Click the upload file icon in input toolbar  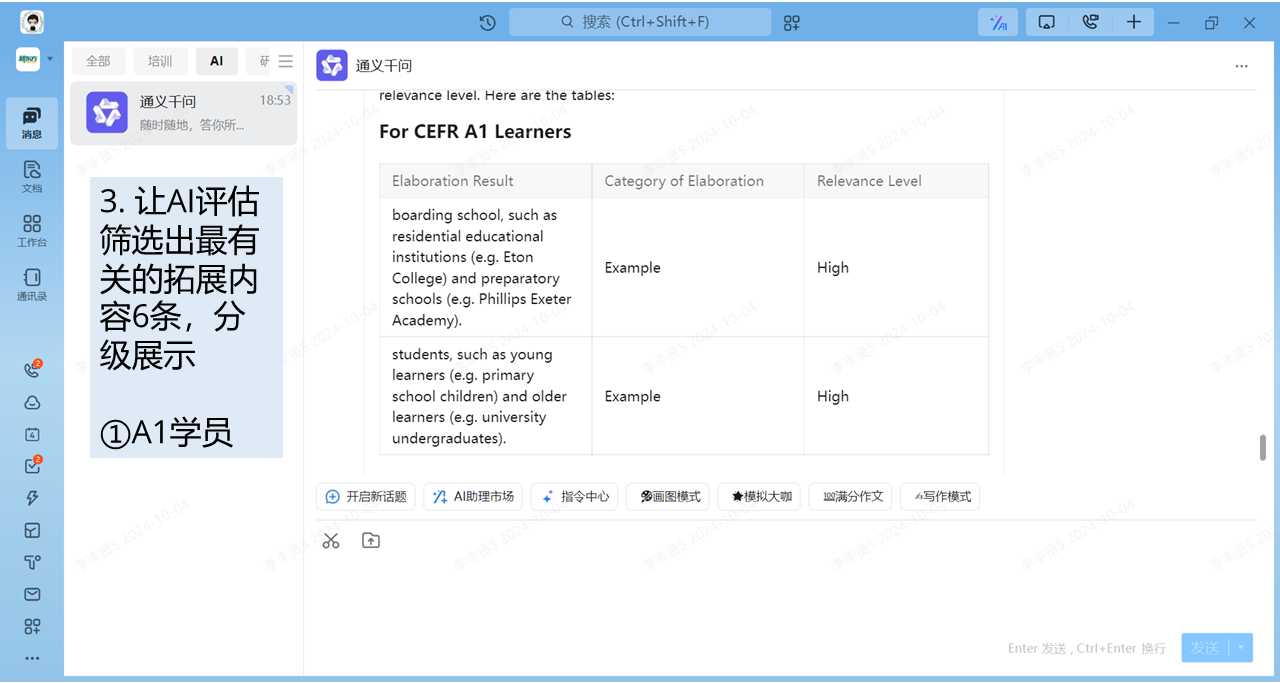click(x=371, y=541)
